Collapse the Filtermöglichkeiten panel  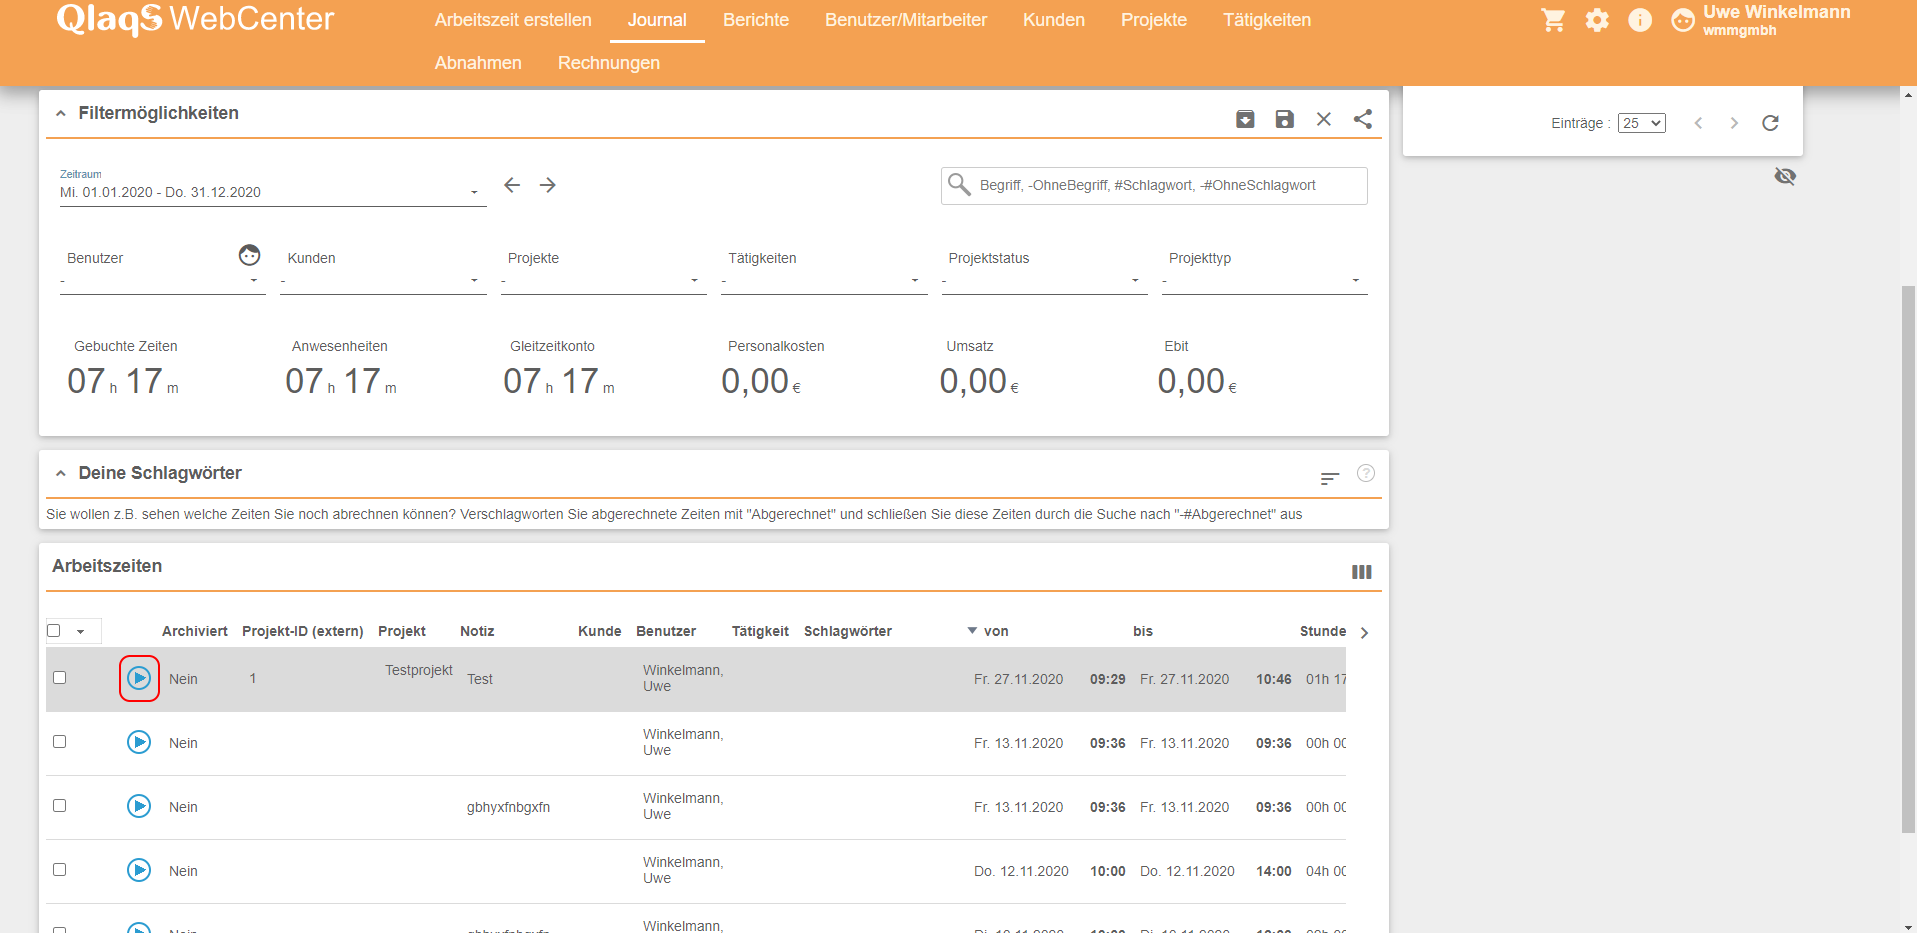point(61,113)
